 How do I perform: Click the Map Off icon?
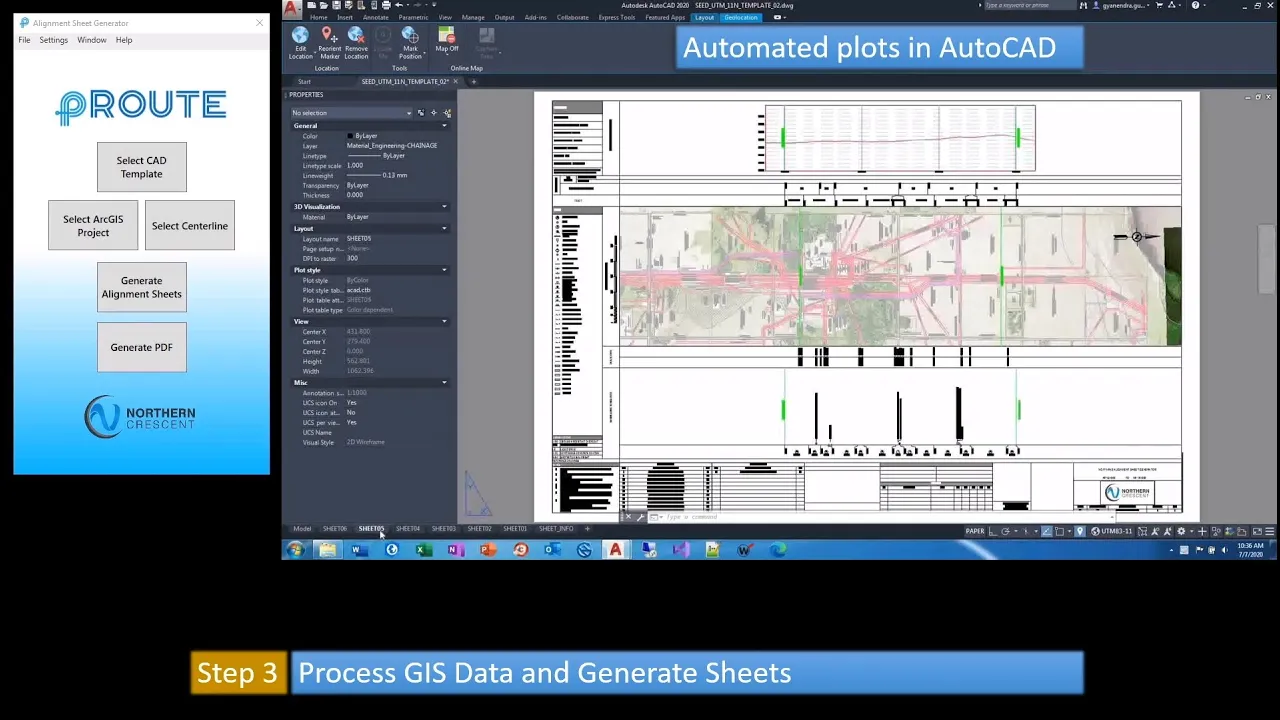[447, 35]
